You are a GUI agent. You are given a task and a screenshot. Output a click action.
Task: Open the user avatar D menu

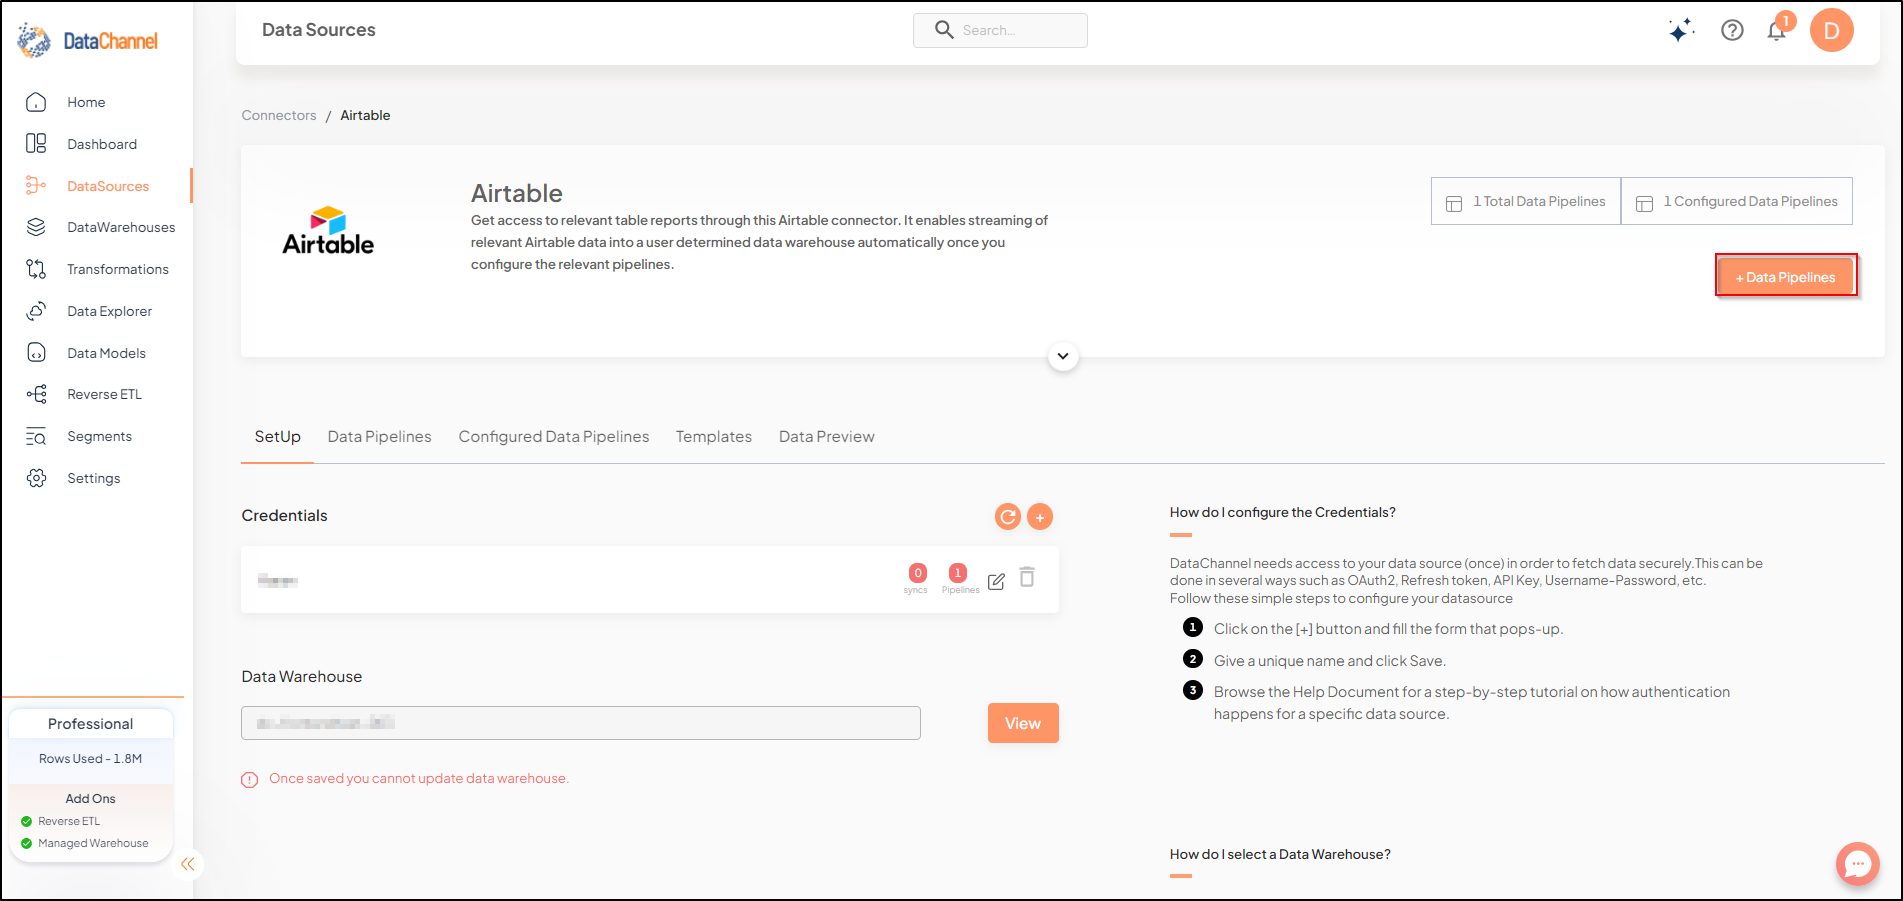(1832, 30)
